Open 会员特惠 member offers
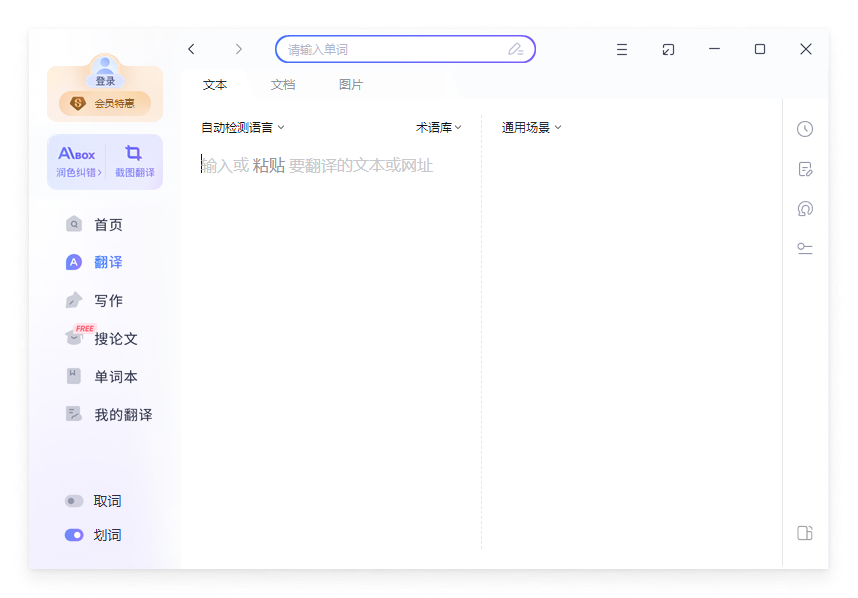 (x=104, y=100)
